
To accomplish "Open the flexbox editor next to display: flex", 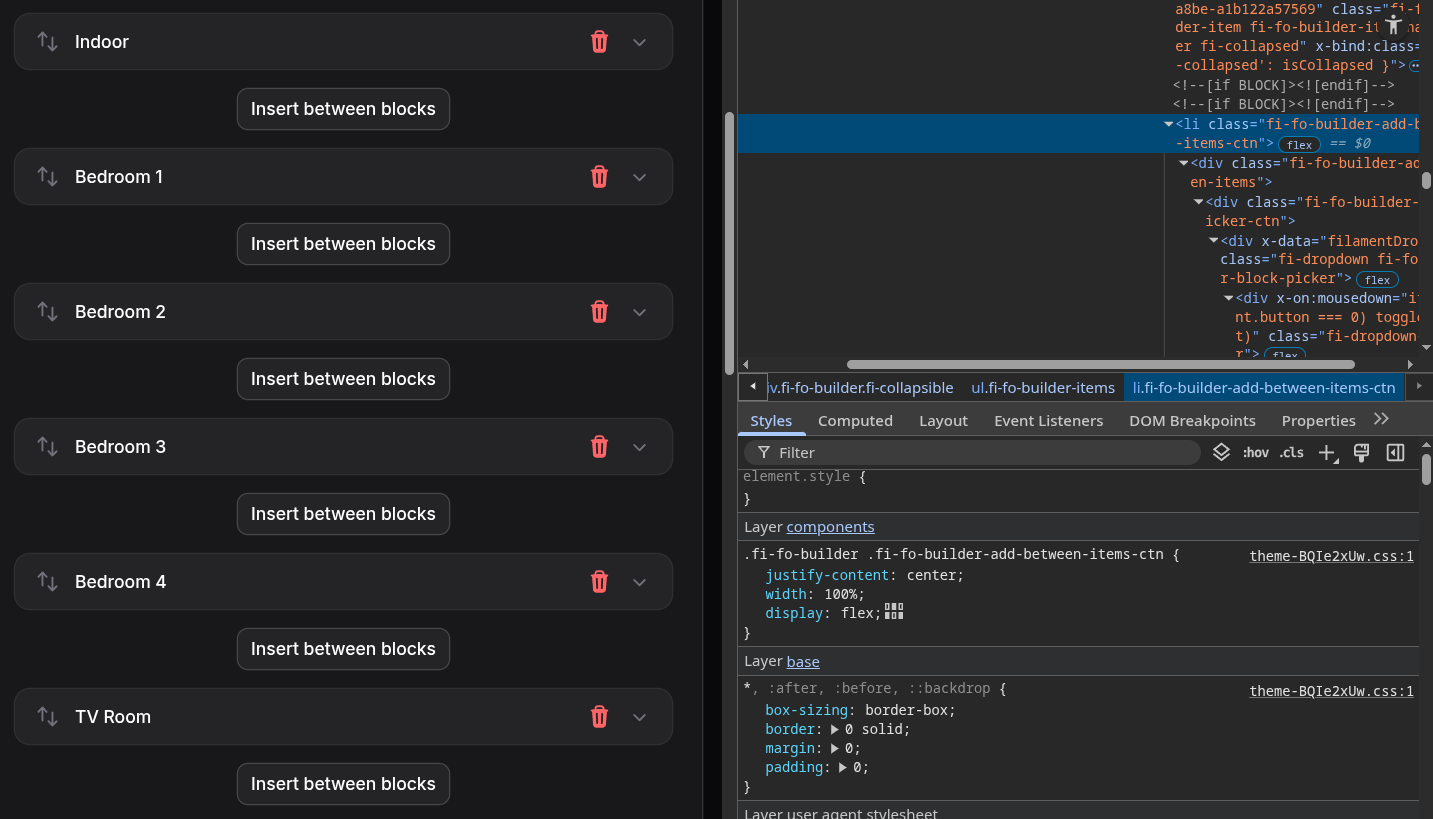I will [894, 612].
